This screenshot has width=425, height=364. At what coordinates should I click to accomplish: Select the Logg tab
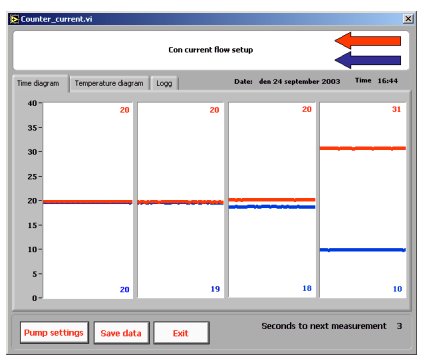[164, 83]
